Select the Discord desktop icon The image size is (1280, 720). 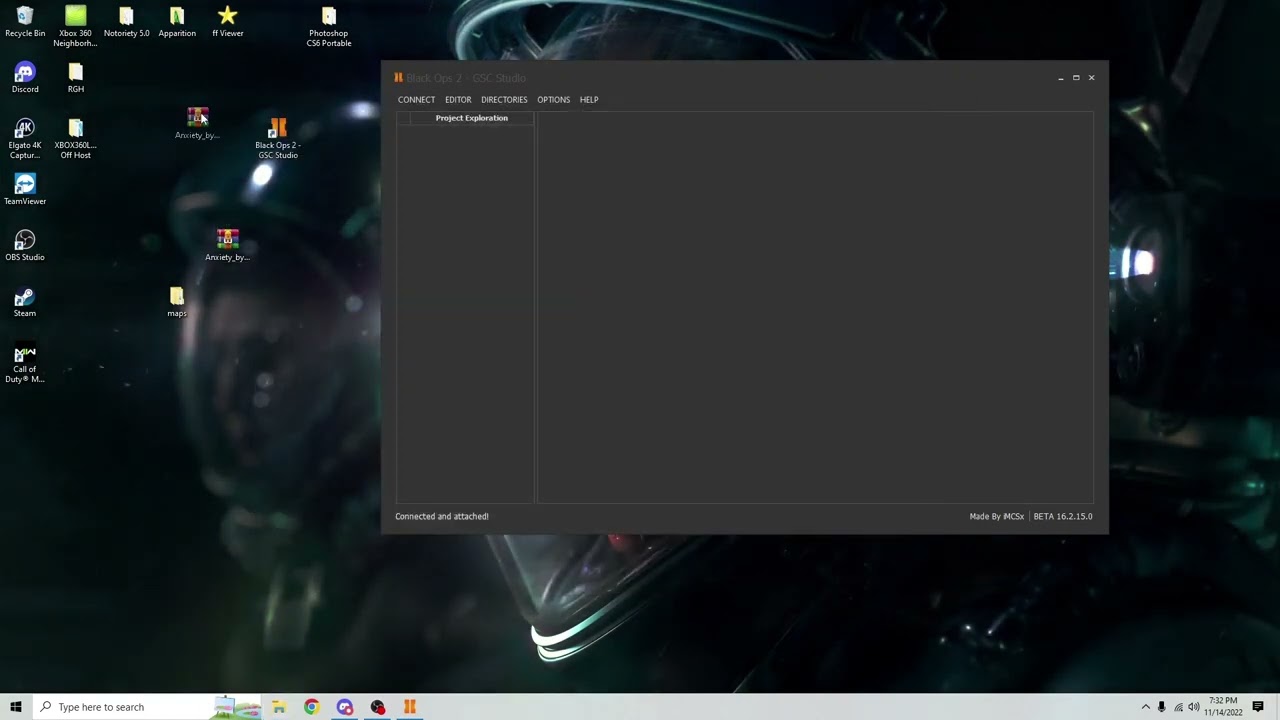point(25,78)
